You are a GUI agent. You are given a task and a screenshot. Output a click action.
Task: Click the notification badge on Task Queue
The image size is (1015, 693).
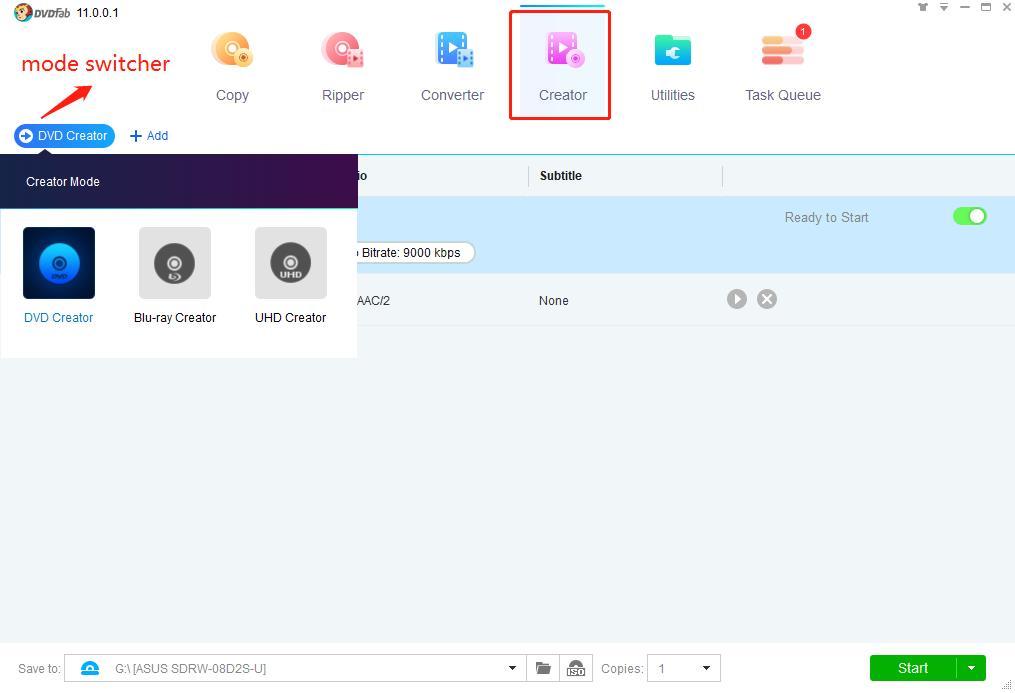(x=803, y=31)
